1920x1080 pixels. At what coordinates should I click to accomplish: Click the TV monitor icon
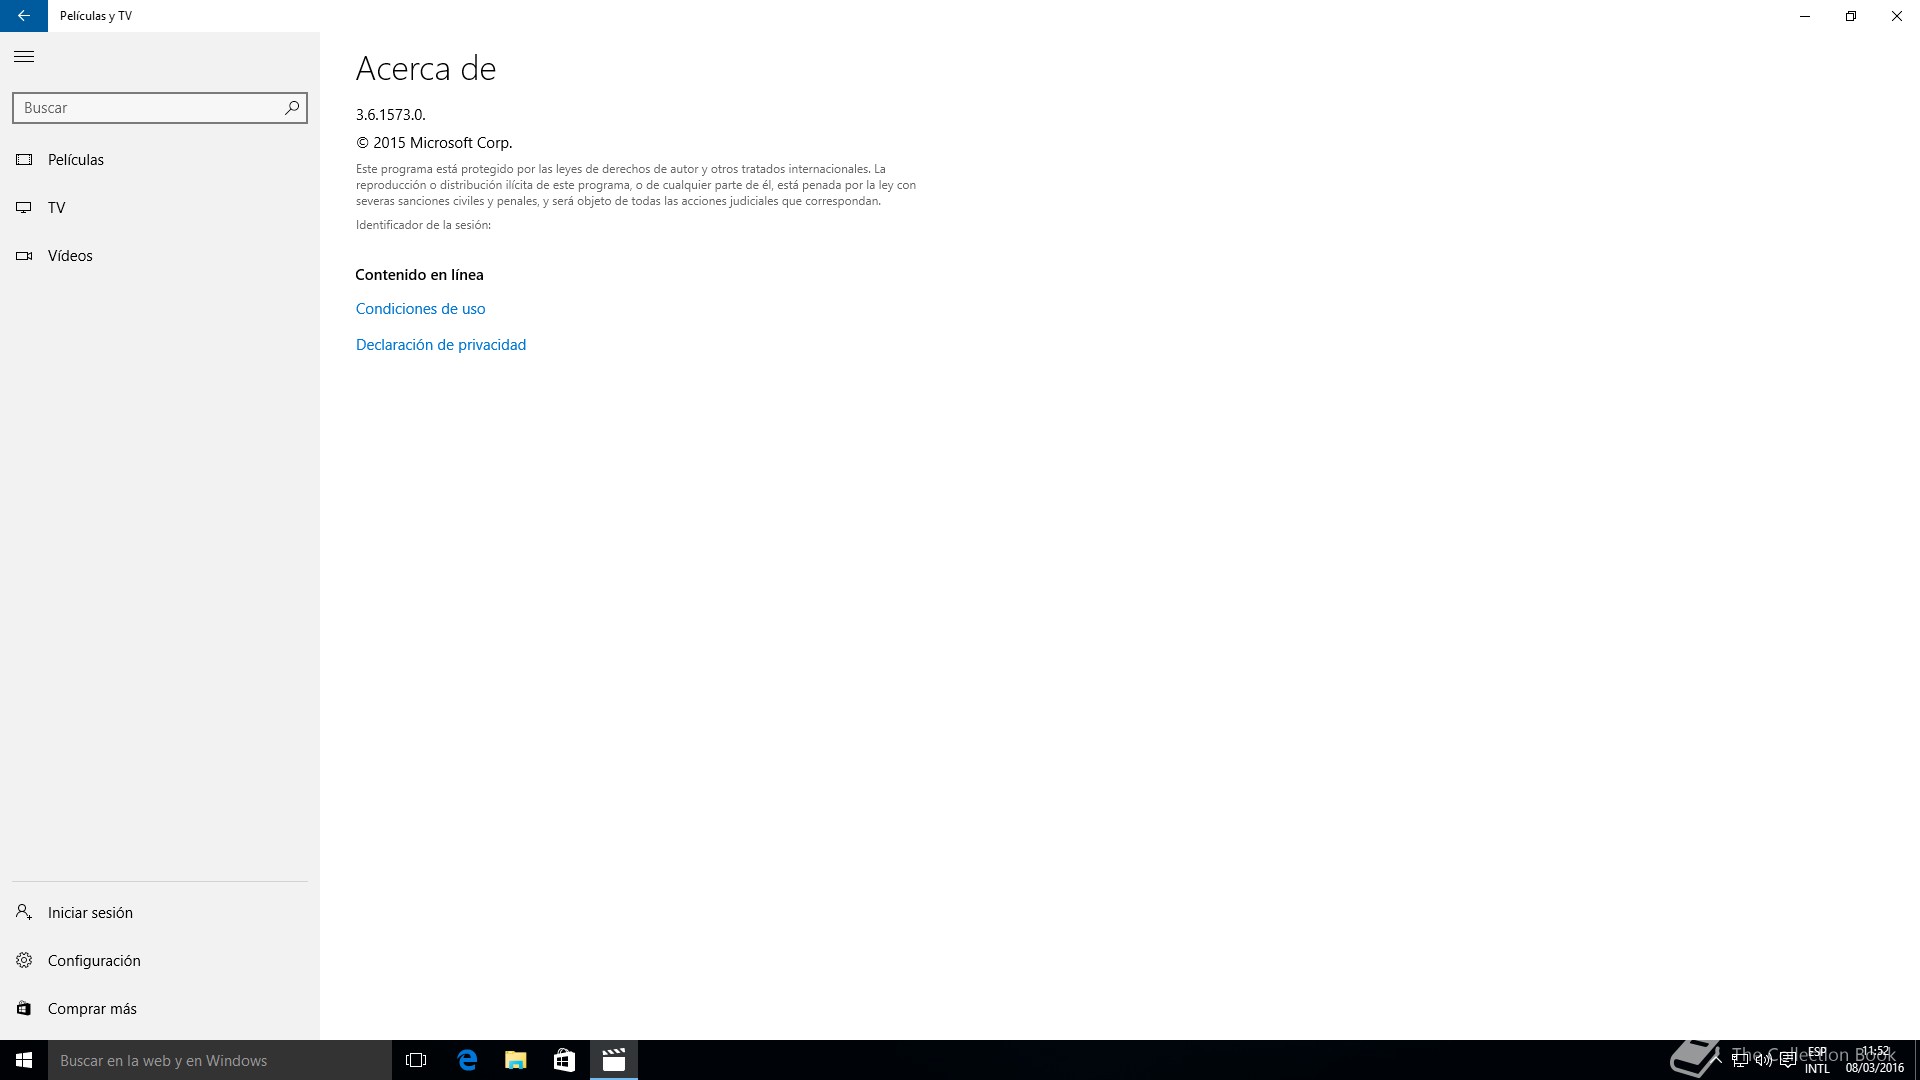(x=24, y=208)
